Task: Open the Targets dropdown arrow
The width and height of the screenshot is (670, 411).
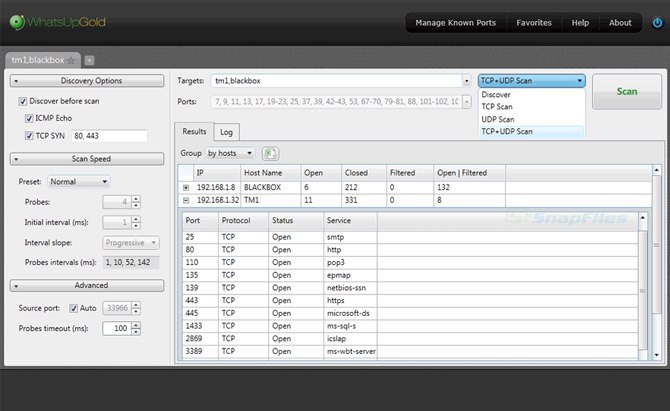Action: pos(466,81)
